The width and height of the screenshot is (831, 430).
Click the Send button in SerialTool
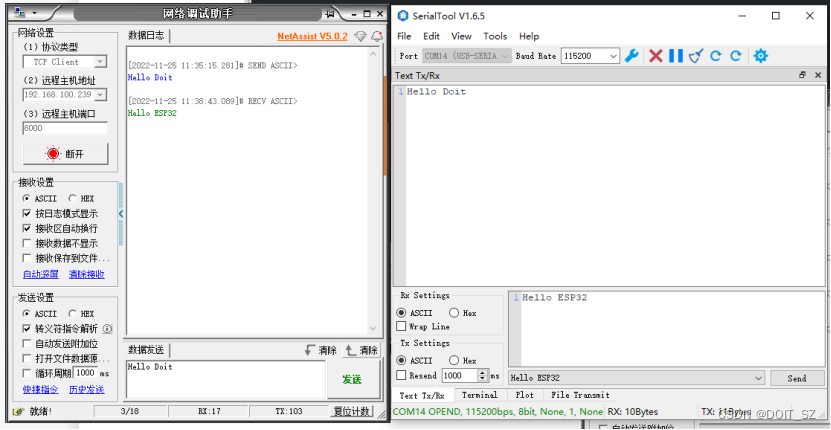(x=797, y=378)
